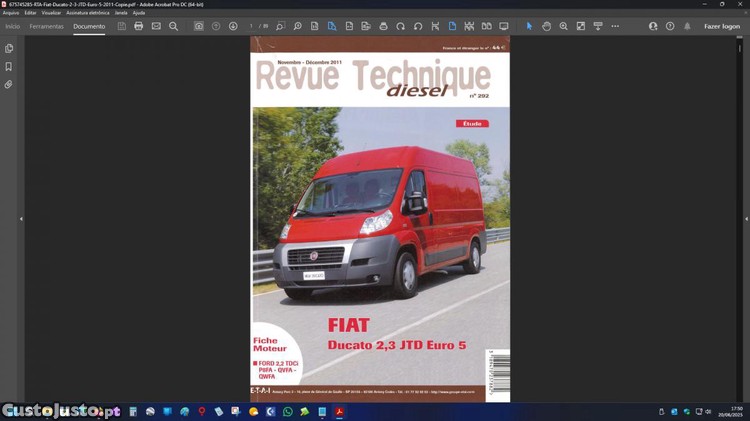Click the current page number field

(252, 26)
